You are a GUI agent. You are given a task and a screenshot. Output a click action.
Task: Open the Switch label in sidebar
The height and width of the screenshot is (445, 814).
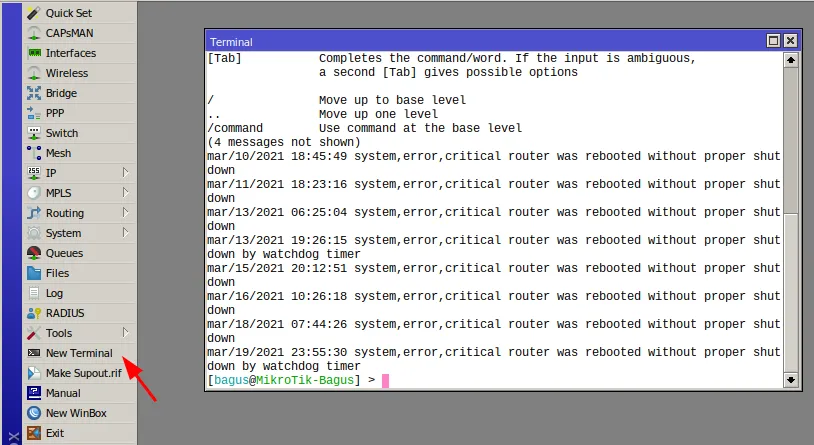tap(62, 133)
